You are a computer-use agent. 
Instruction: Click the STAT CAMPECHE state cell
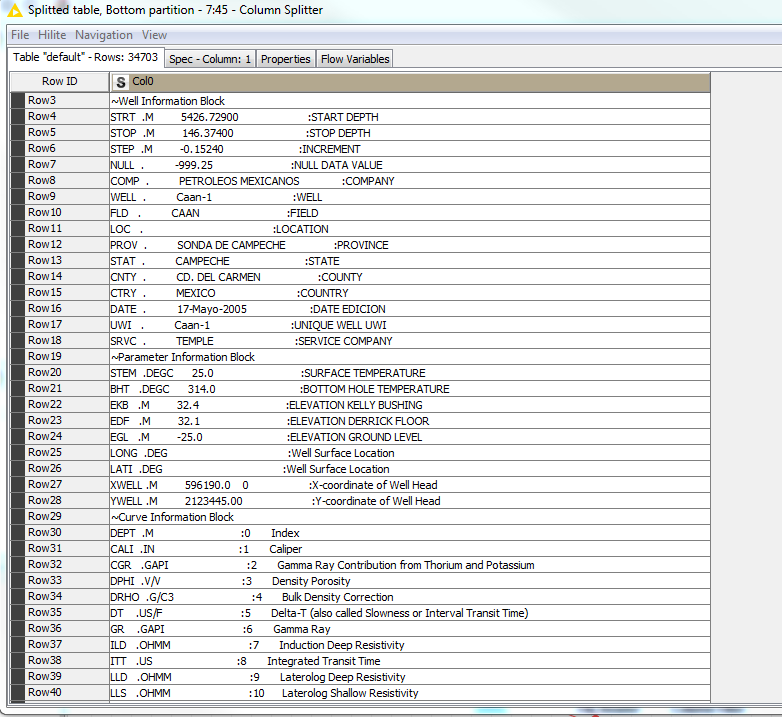[x=410, y=261]
